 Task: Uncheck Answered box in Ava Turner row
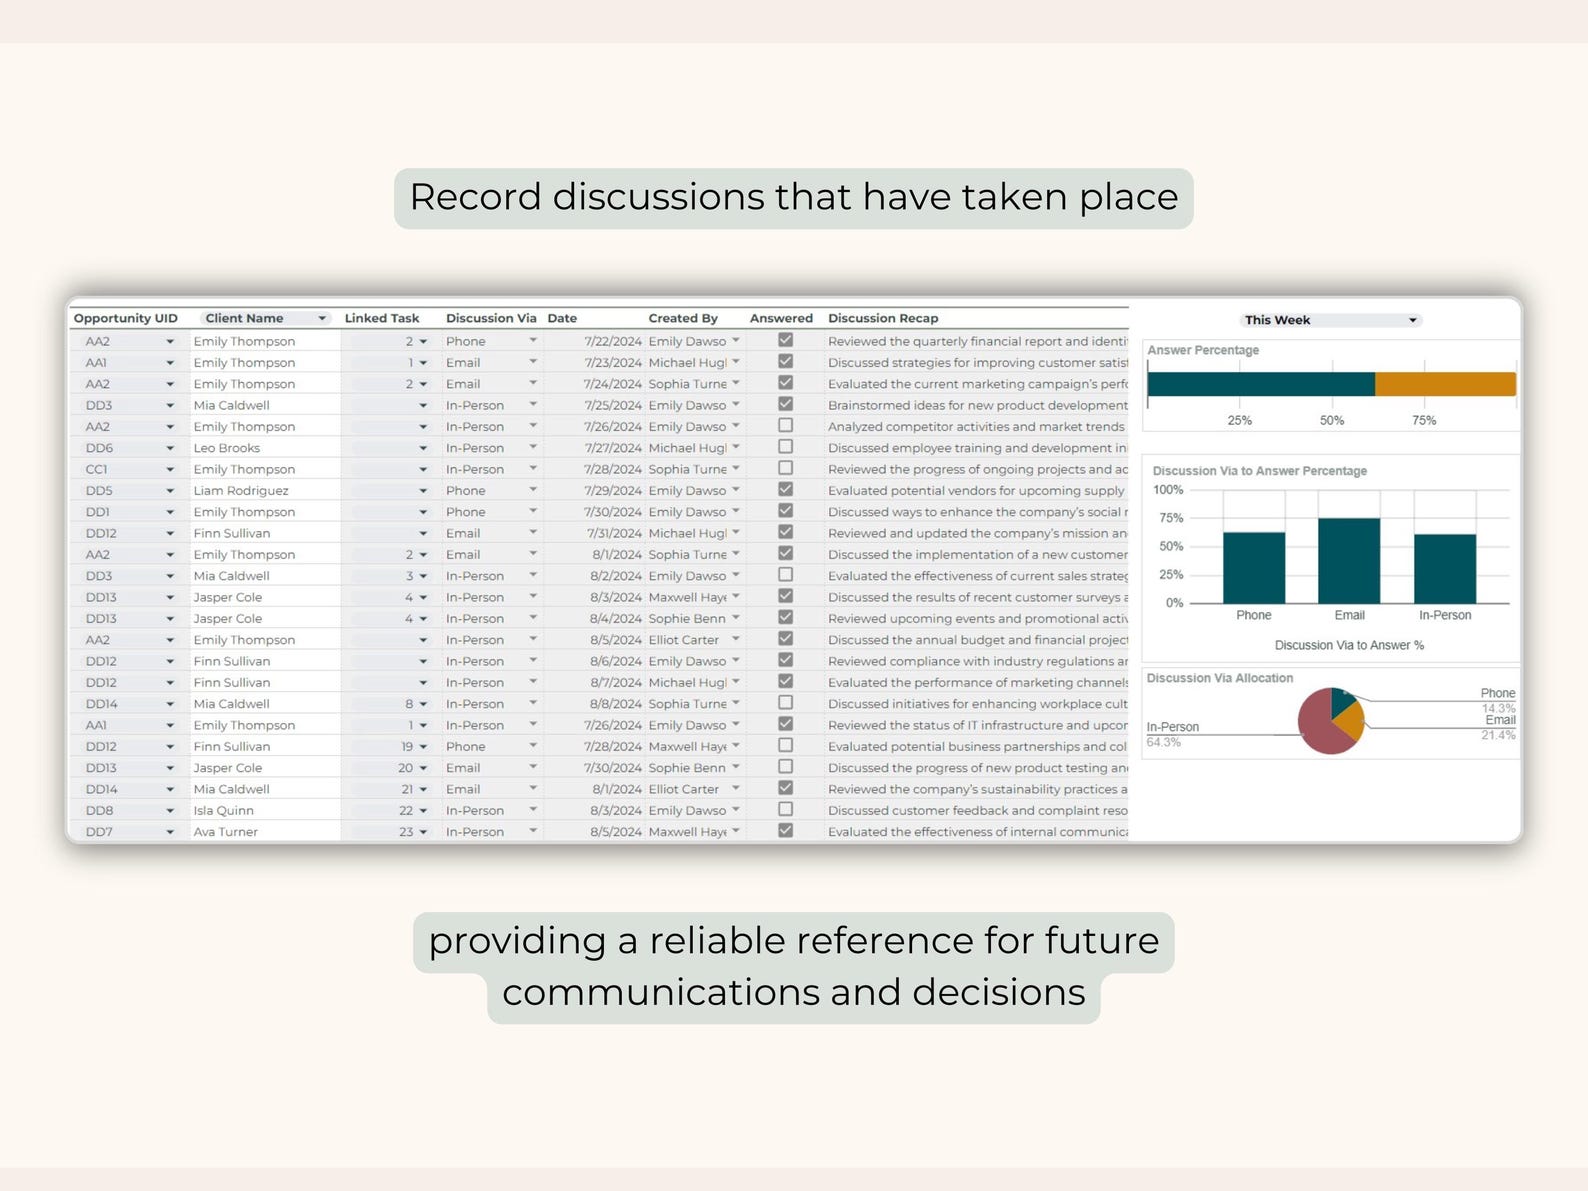point(786,831)
